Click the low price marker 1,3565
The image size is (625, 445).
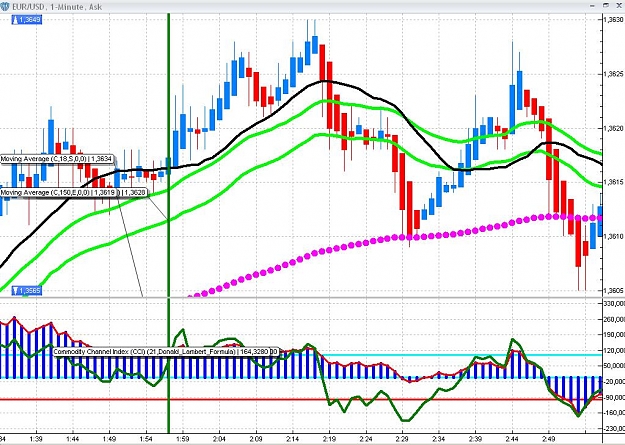tap(27, 290)
